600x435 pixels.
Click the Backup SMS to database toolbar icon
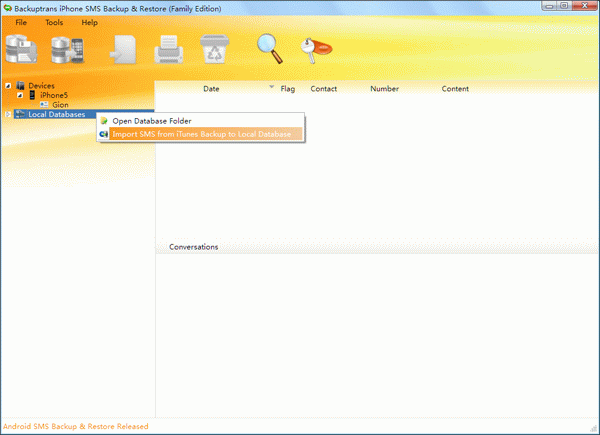(21, 49)
